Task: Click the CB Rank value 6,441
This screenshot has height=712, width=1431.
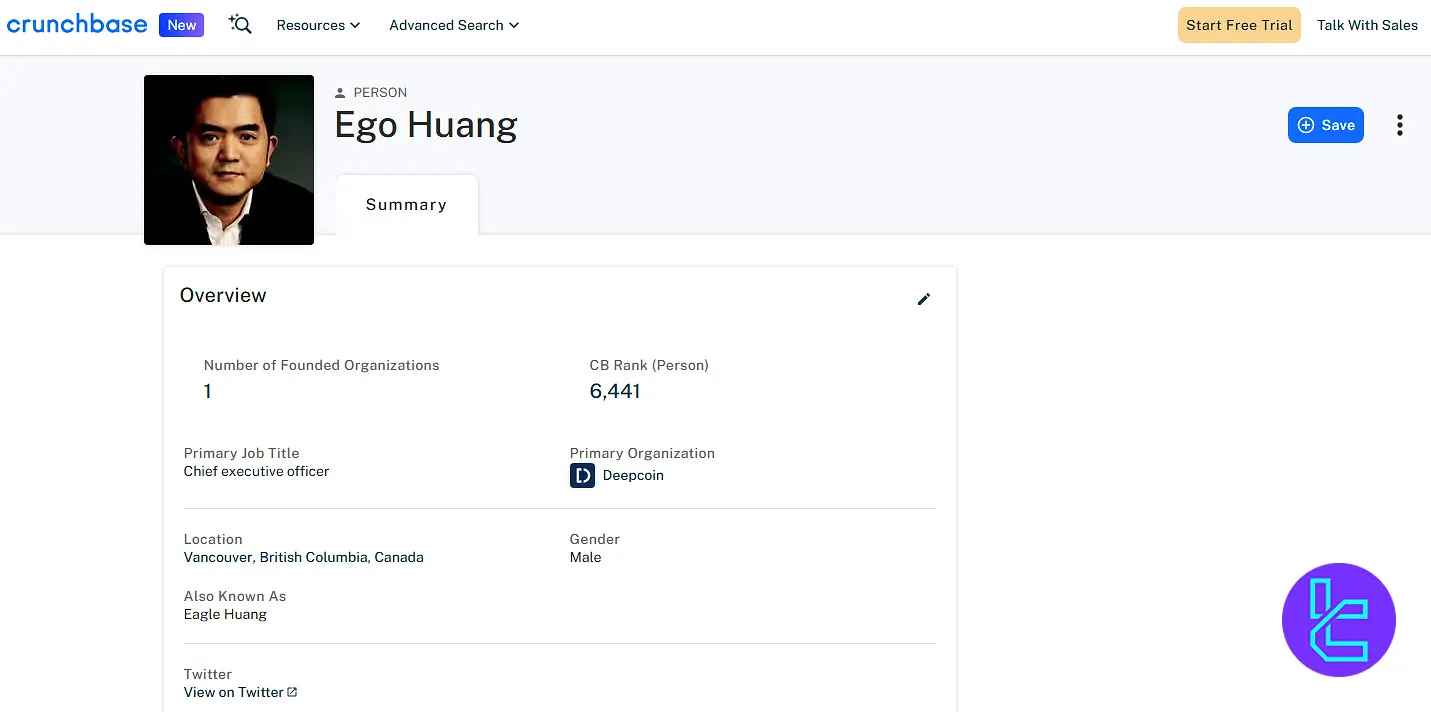Action: [615, 391]
